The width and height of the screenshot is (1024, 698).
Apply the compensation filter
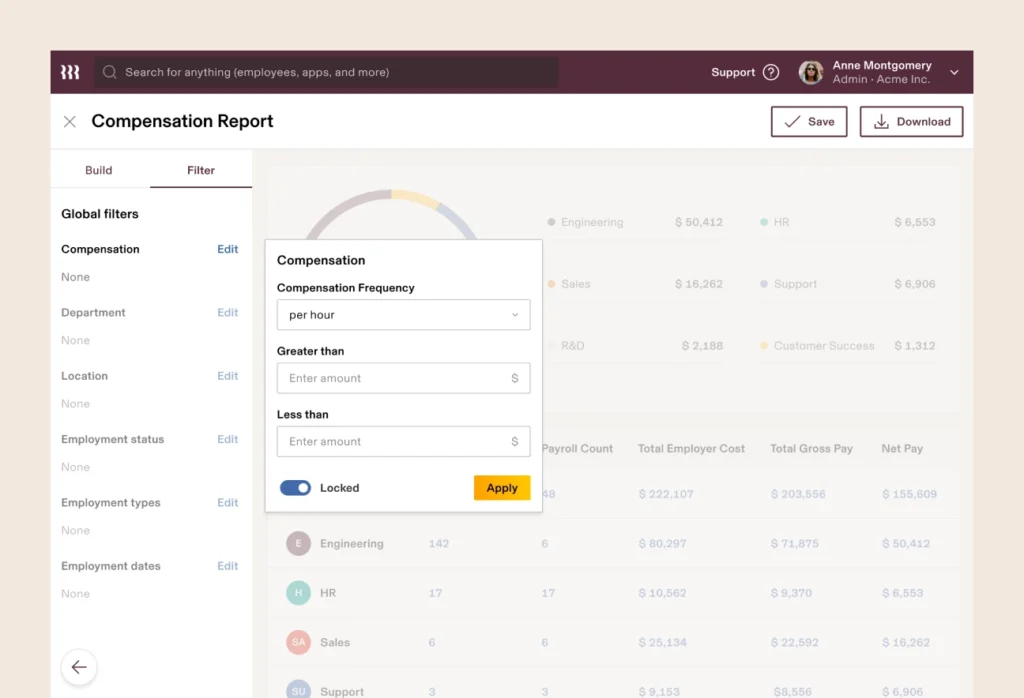[x=501, y=488]
